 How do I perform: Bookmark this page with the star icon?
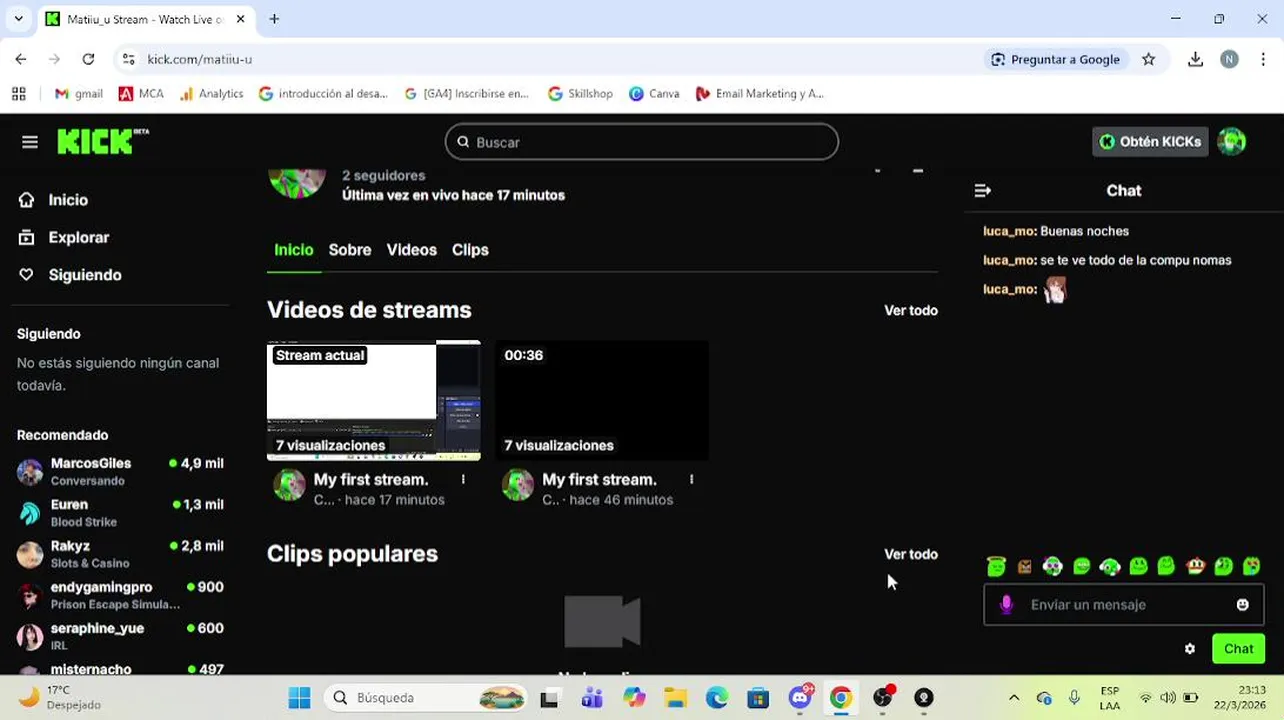pos(1148,59)
